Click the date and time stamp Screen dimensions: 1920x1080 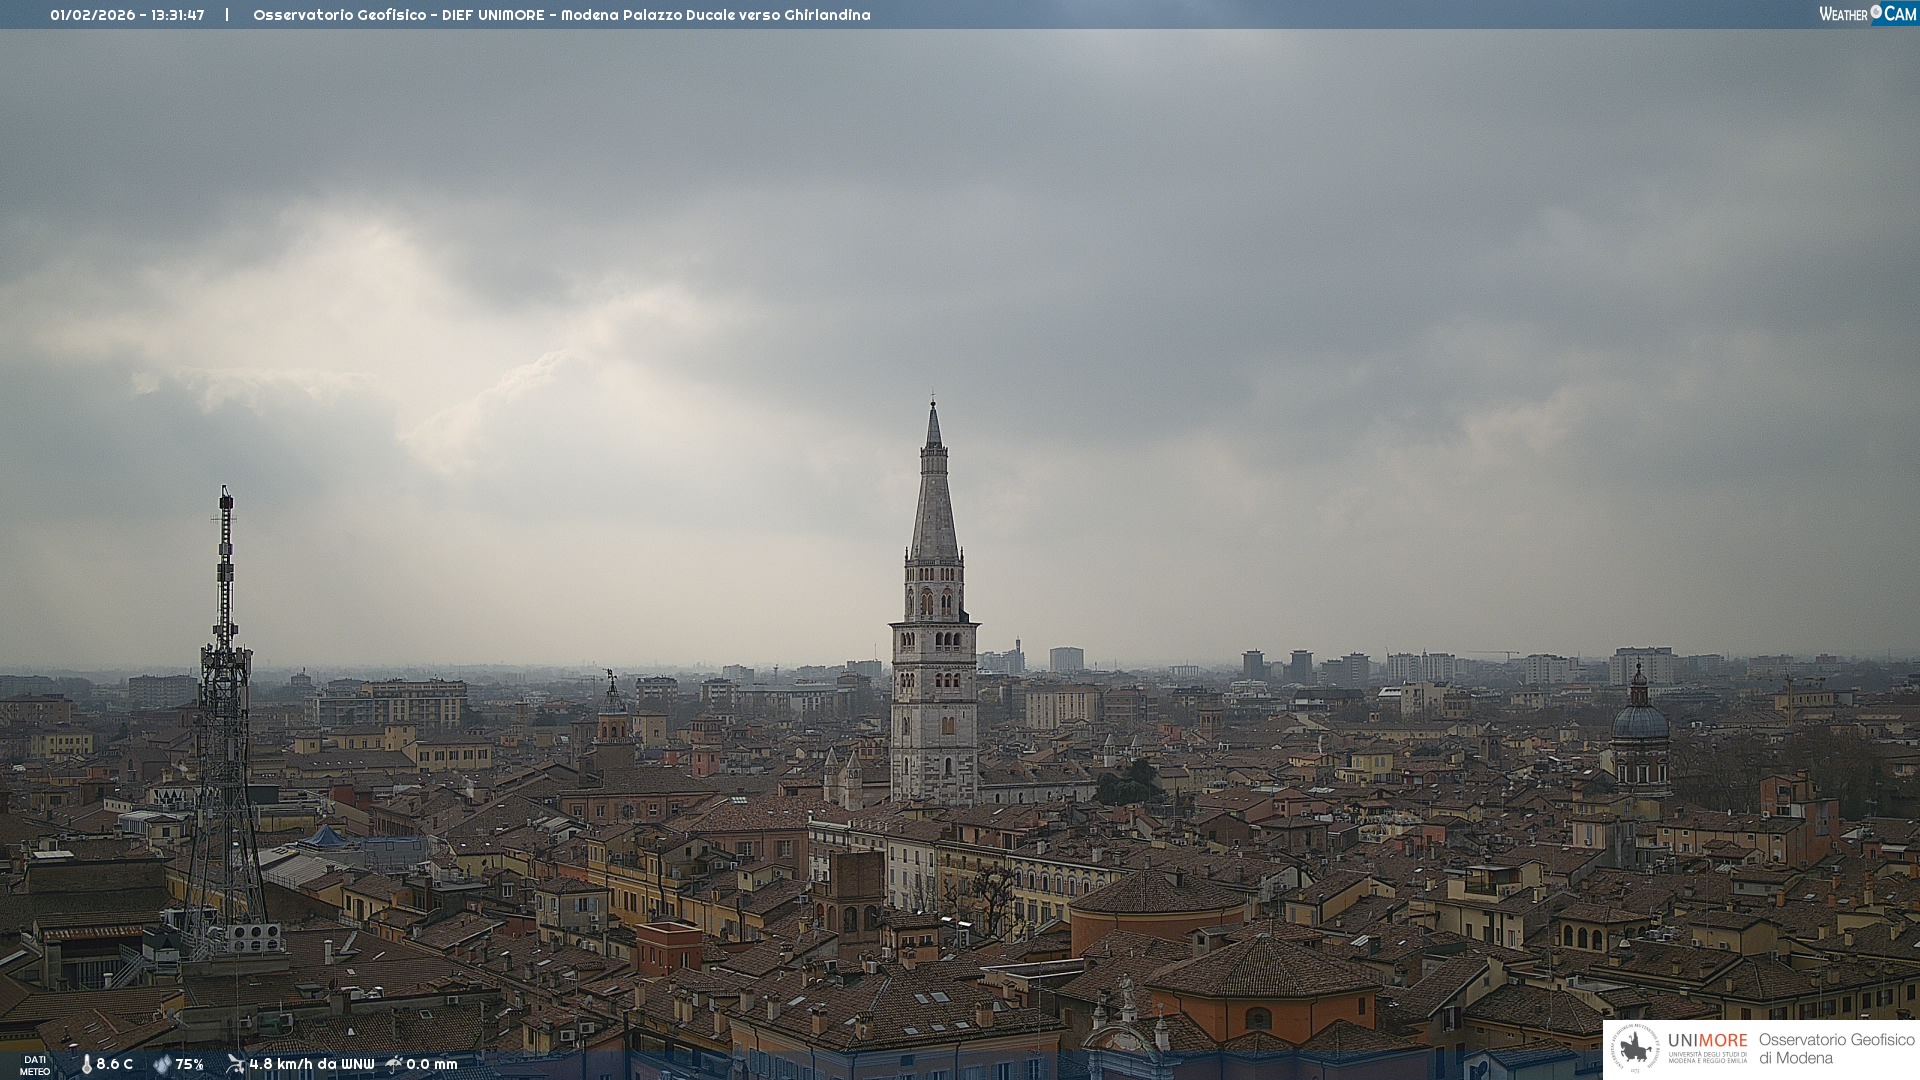[127, 15]
